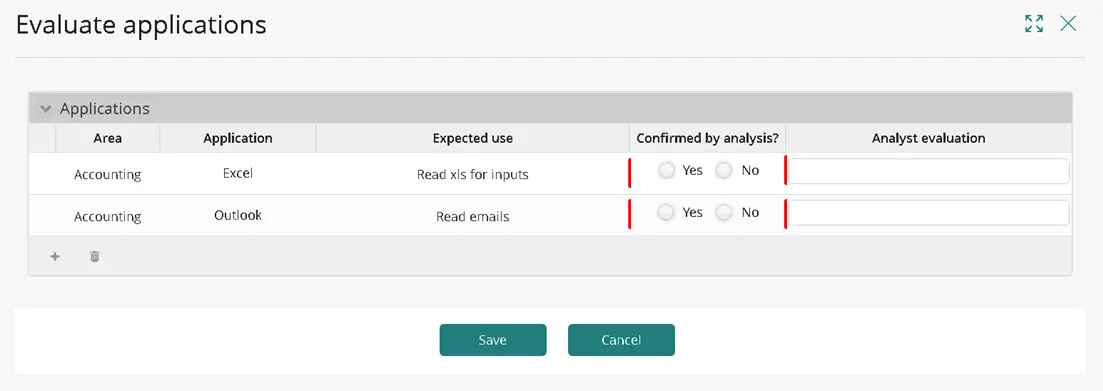
Task: Click the Area column header
Action: (108, 138)
